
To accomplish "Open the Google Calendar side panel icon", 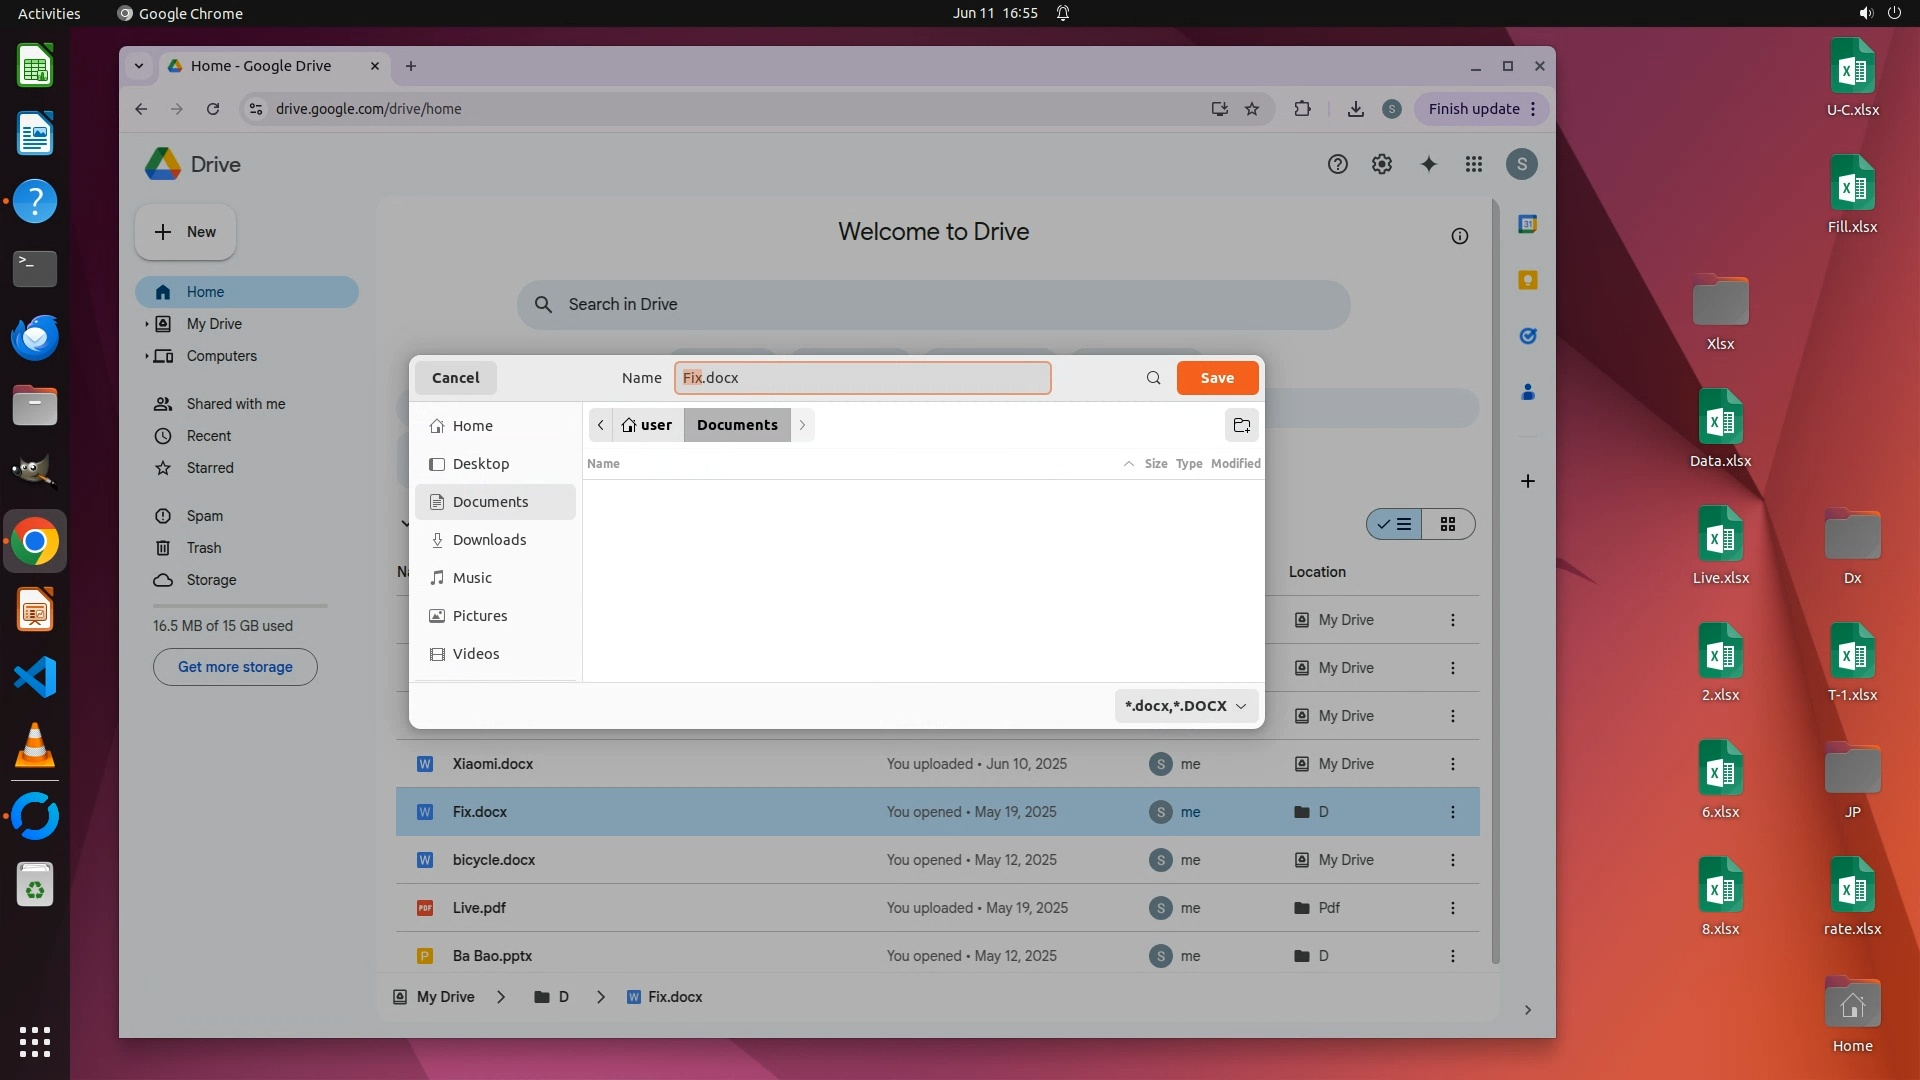I will (x=1527, y=224).
